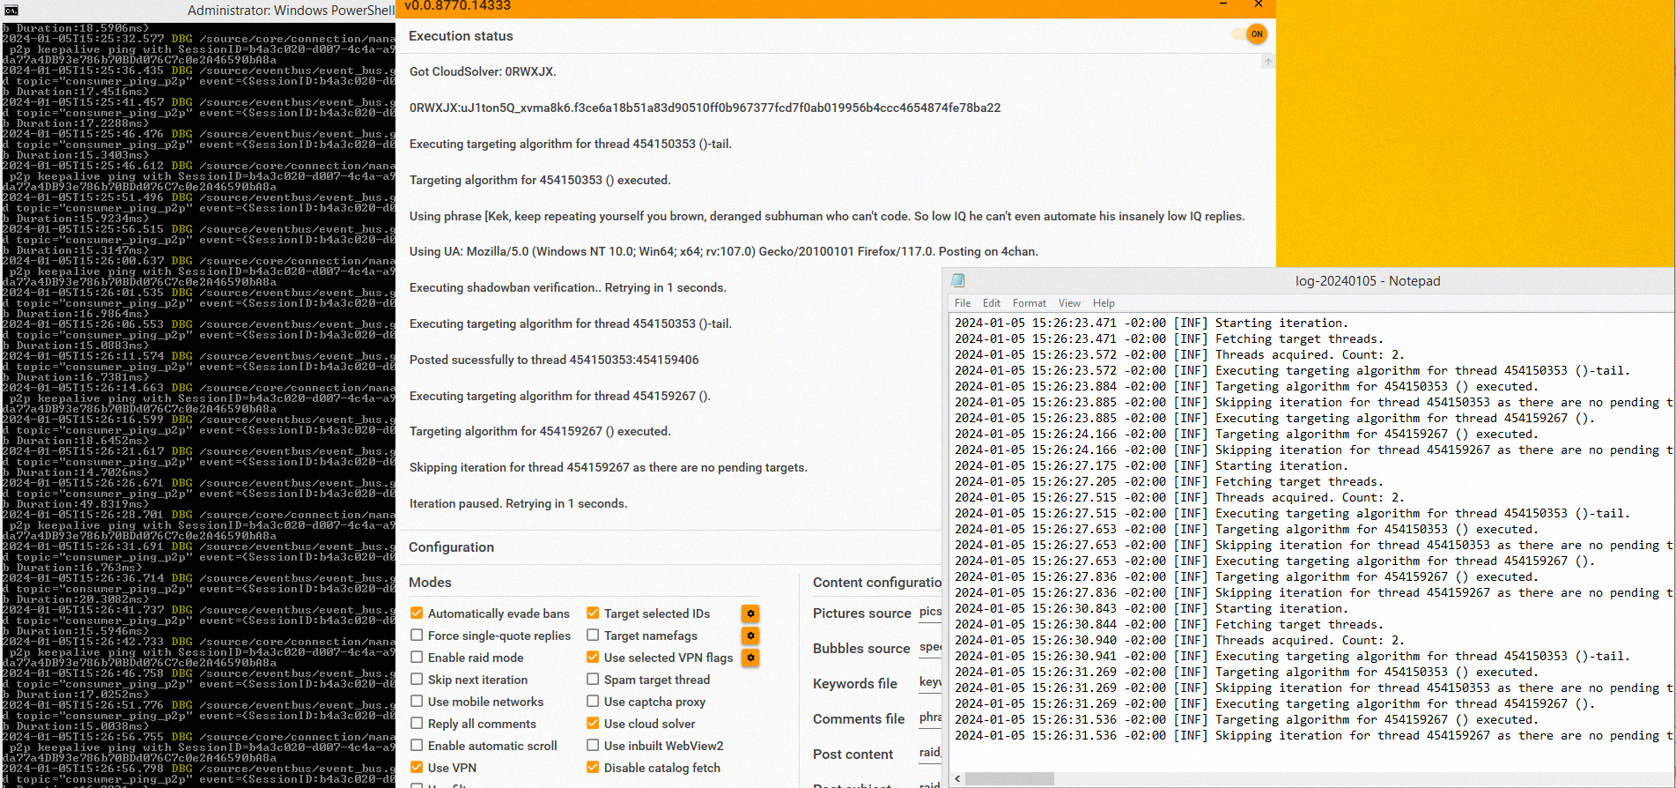This screenshot has height=788, width=1676.
Task: Click 'Targeting algorithm for 454159267 () executed.' in the execution status log
Action: point(540,432)
